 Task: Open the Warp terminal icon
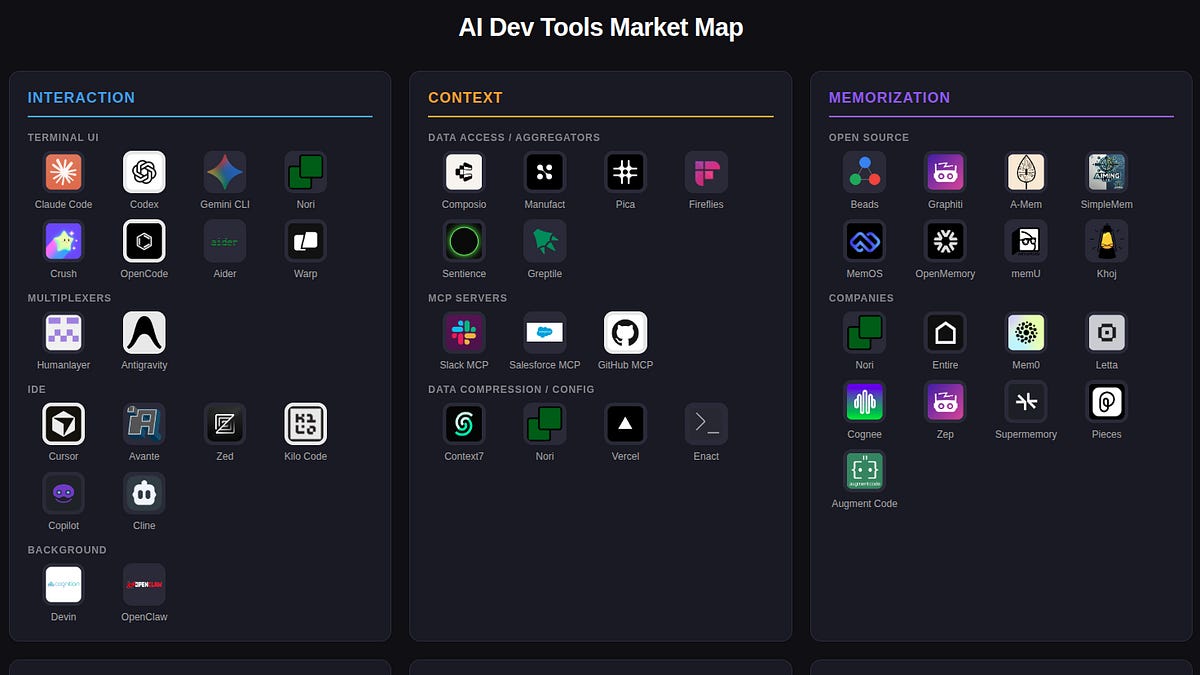pos(305,241)
